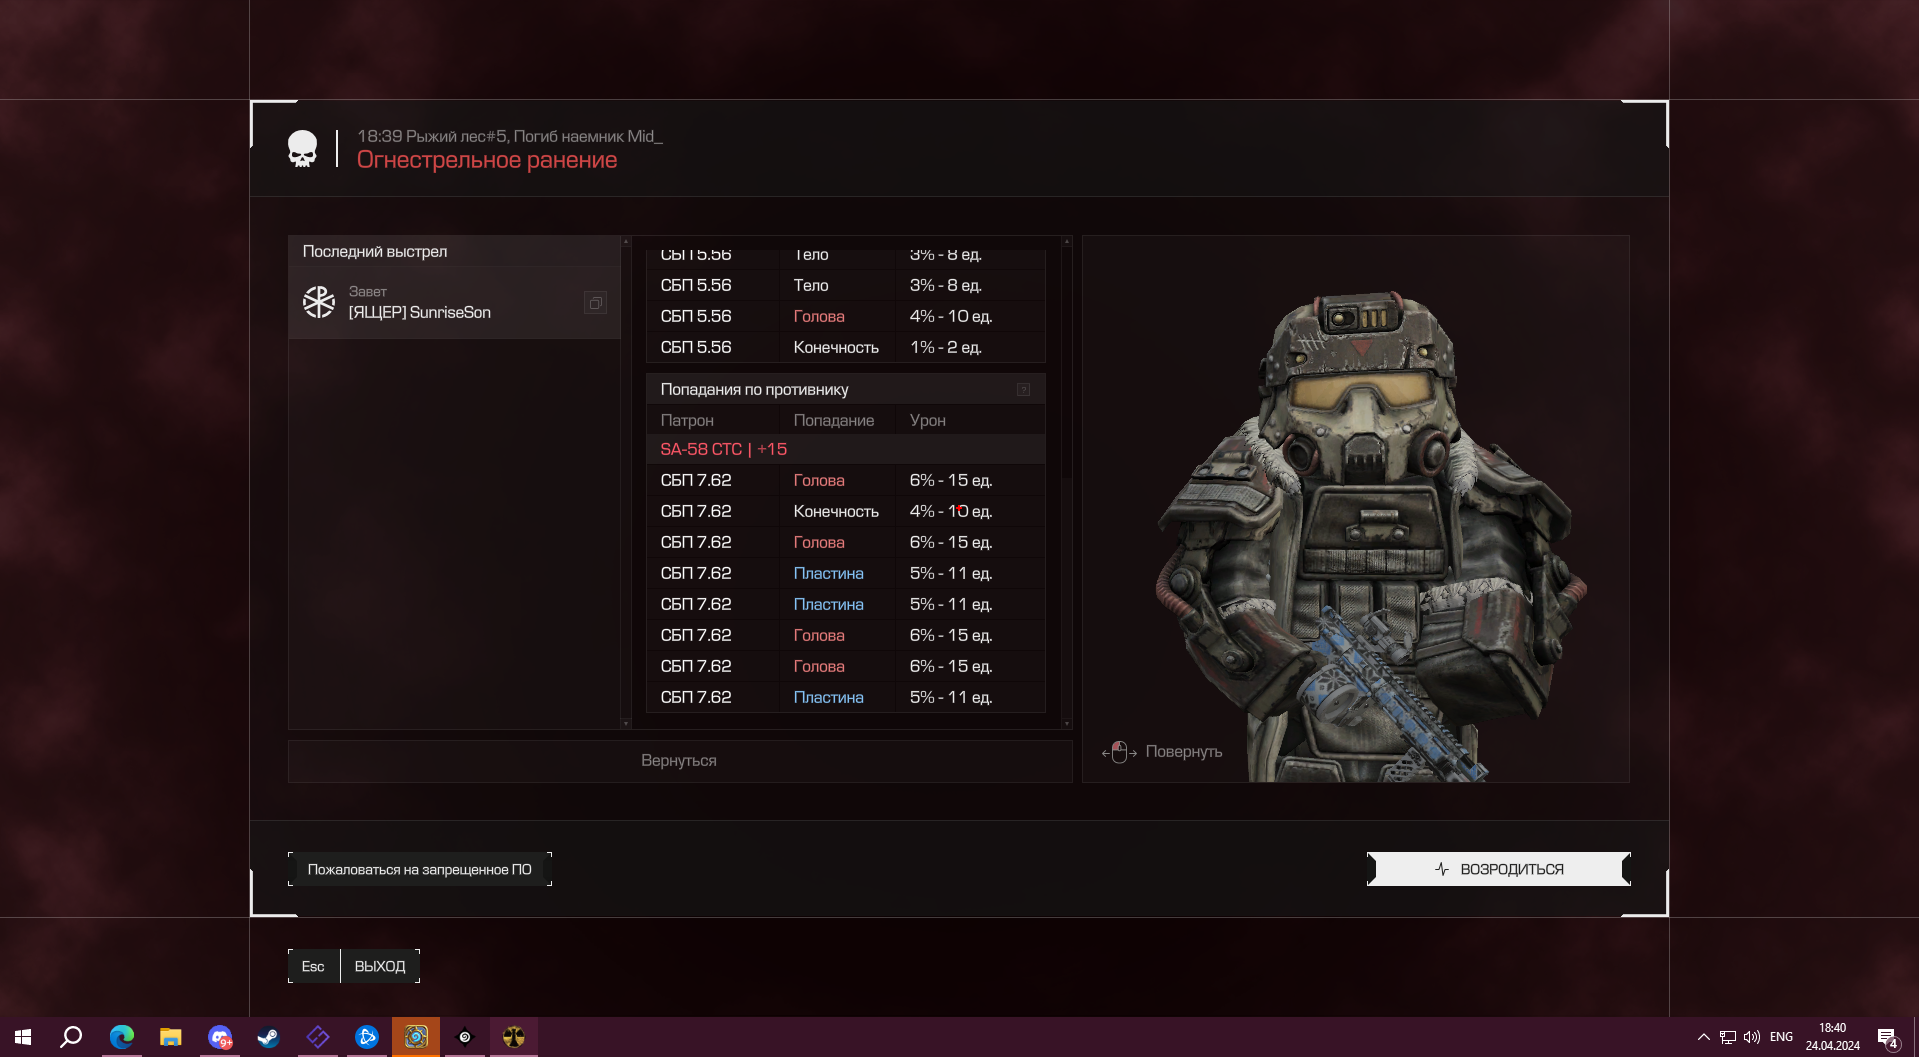Switch ENG input language
Viewport: 1919px width, 1057px height.
1782,1037
